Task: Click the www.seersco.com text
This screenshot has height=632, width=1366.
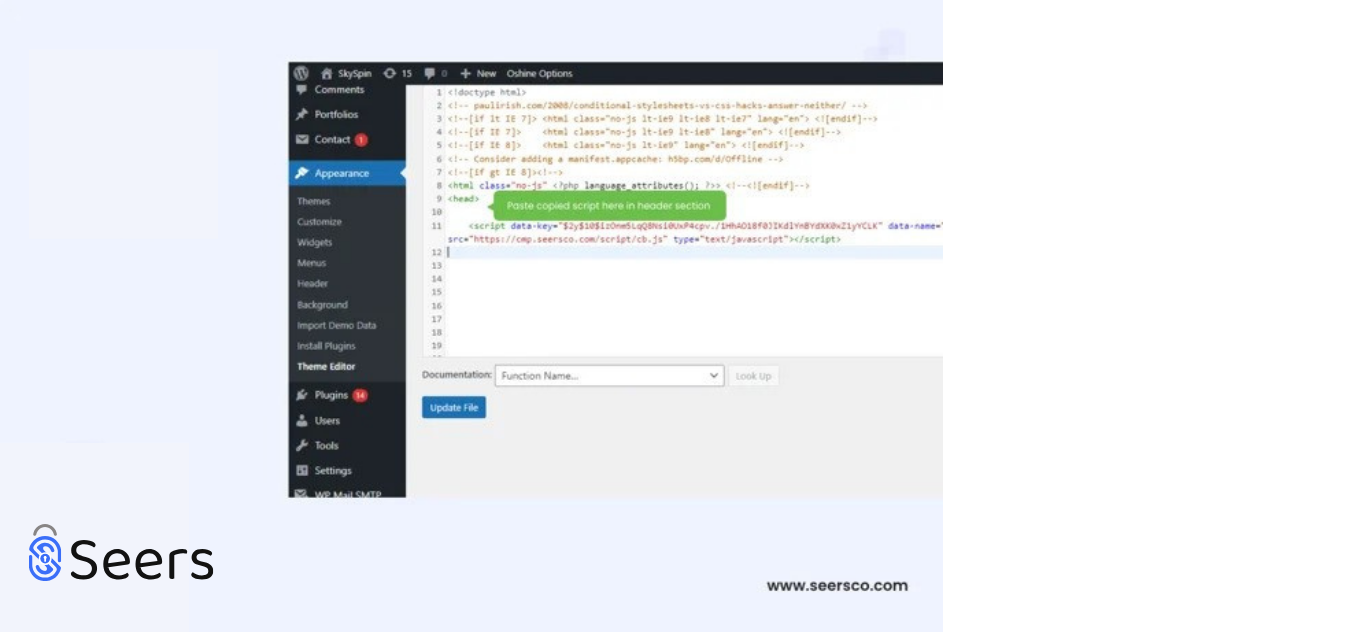Action: pyautogui.click(x=837, y=586)
